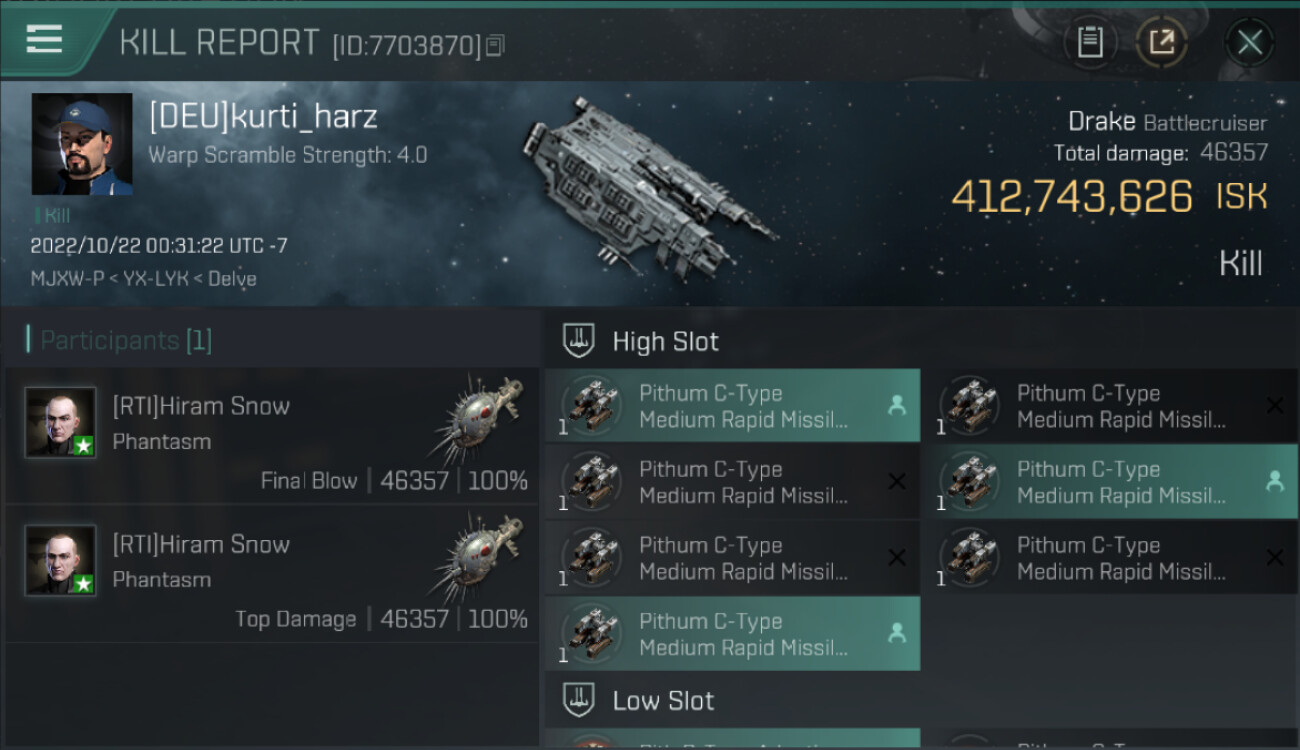Share the kill report externally
The width and height of the screenshot is (1300, 750).
click(1161, 42)
